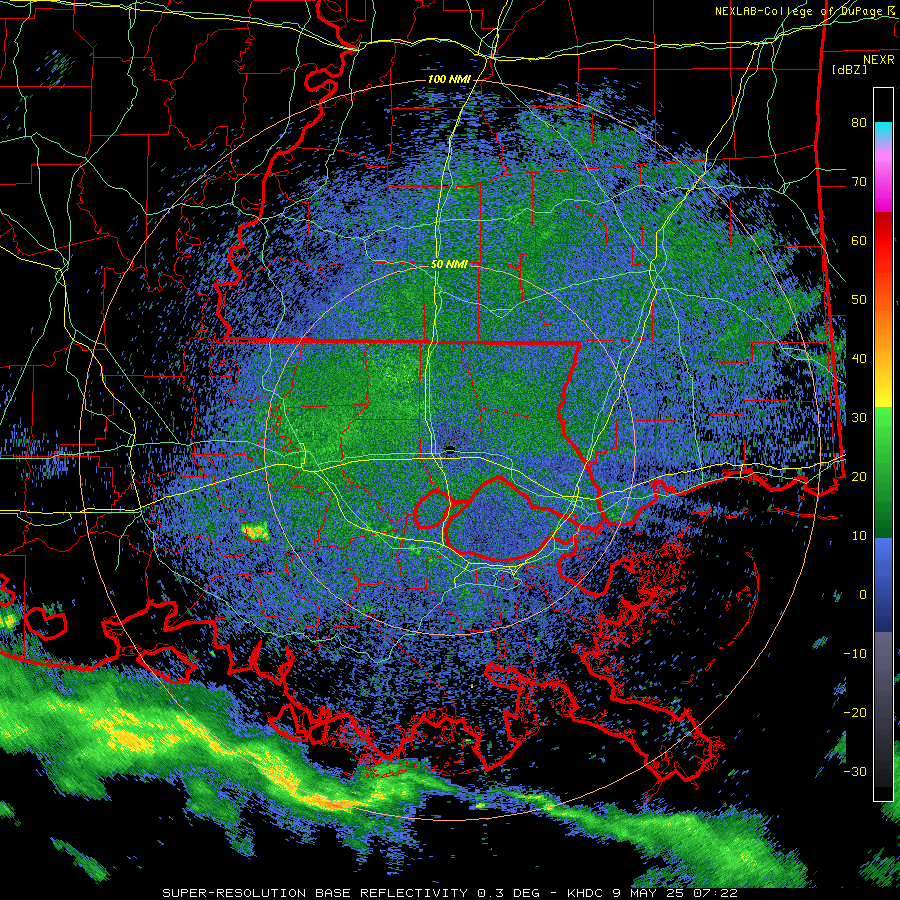This screenshot has height=900, width=900.
Task: Click the 50 value on the dBZ scale
Action: click(x=859, y=300)
